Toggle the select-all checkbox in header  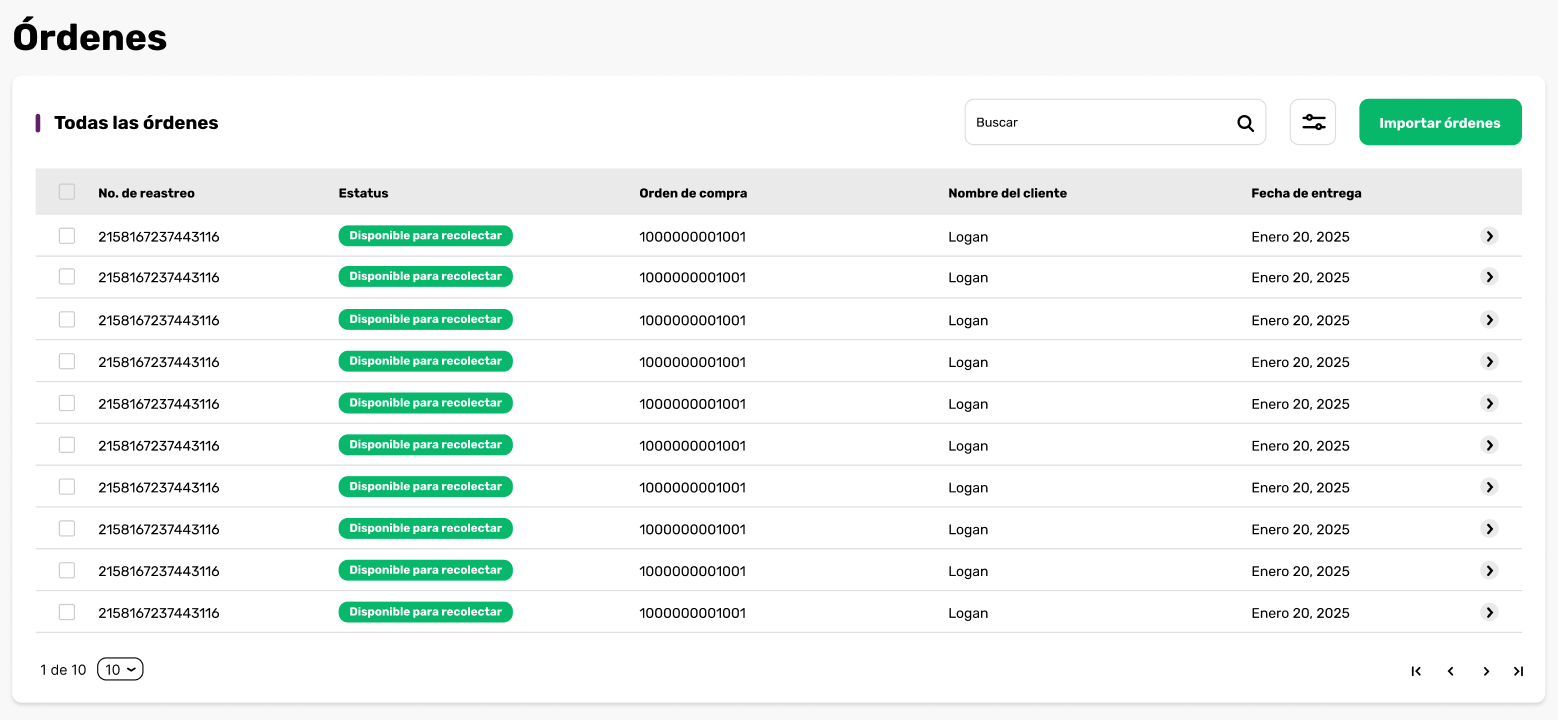tap(67, 192)
